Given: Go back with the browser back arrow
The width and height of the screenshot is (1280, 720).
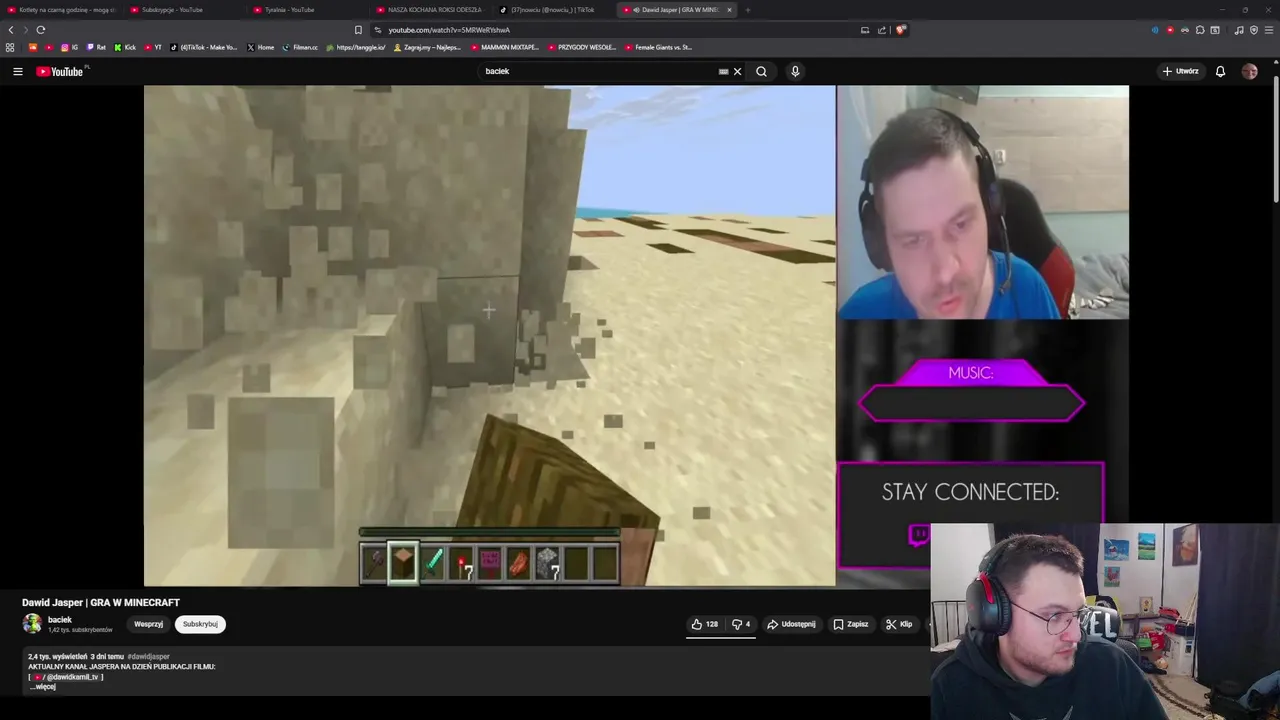Looking at the screenshot, I should [x=11, y=30].
